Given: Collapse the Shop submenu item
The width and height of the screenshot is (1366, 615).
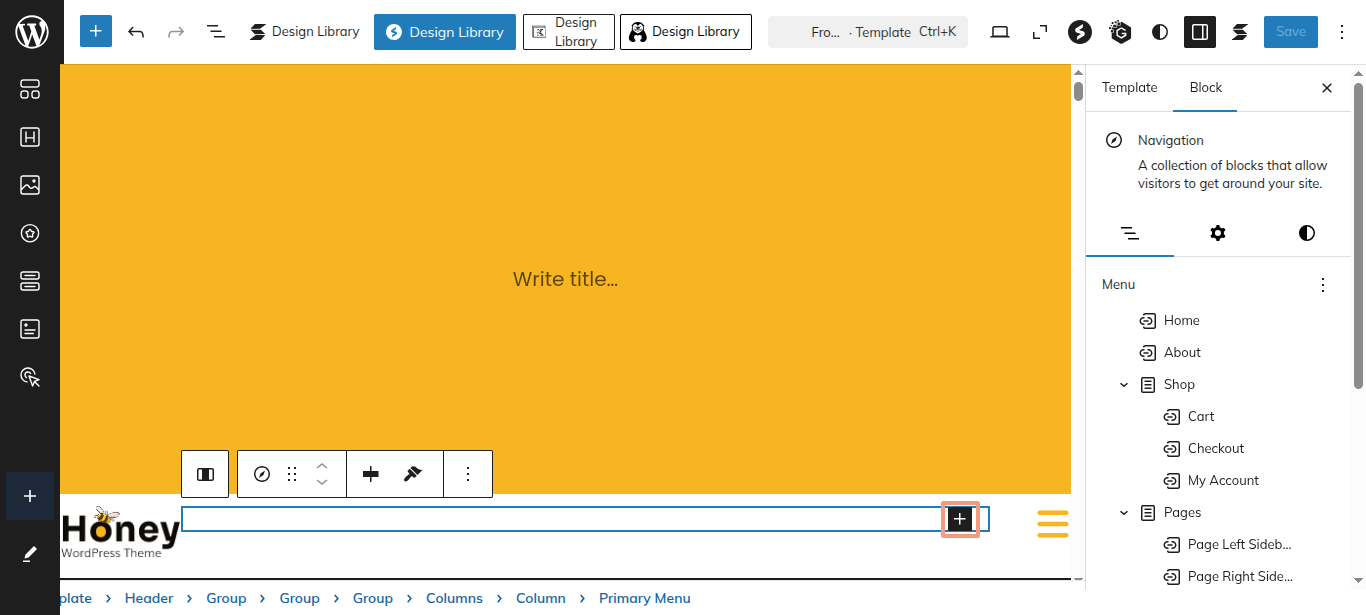Looking at the screenshot, I should [x=1124, y=385].
